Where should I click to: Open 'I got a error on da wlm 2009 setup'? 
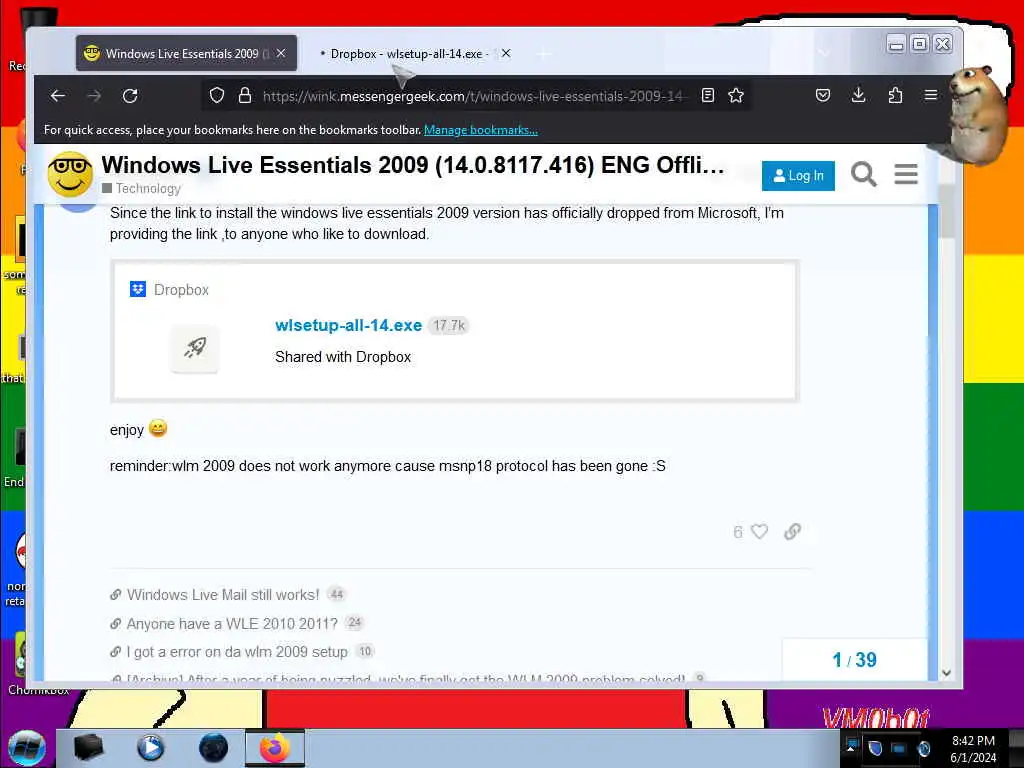point(237,652)
